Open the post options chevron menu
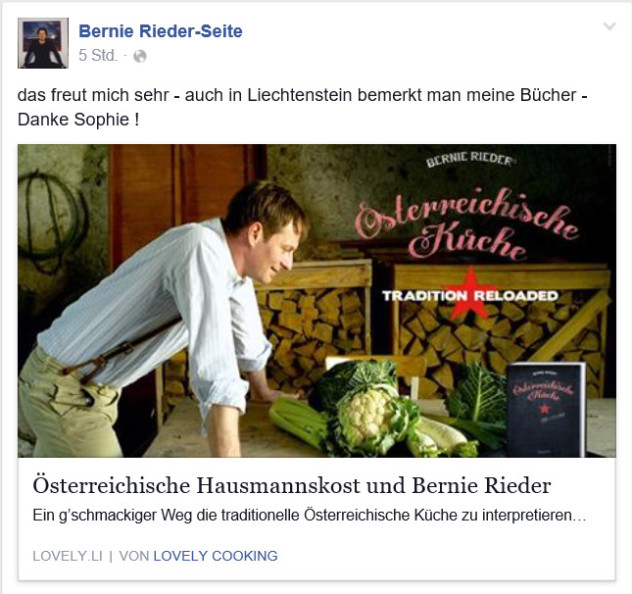This screenshot has width=632, height=594. [609, 27]
